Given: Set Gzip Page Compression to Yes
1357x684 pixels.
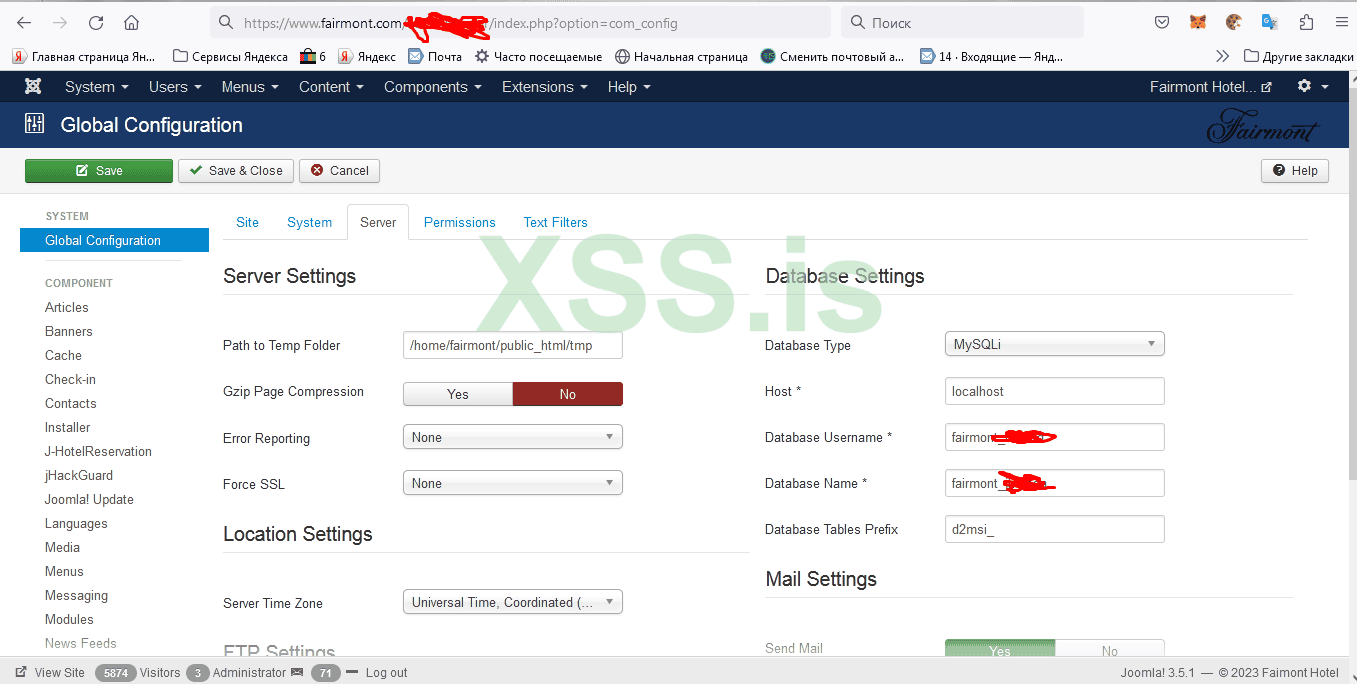Looking at the screenshot, I should click(458, 394).
